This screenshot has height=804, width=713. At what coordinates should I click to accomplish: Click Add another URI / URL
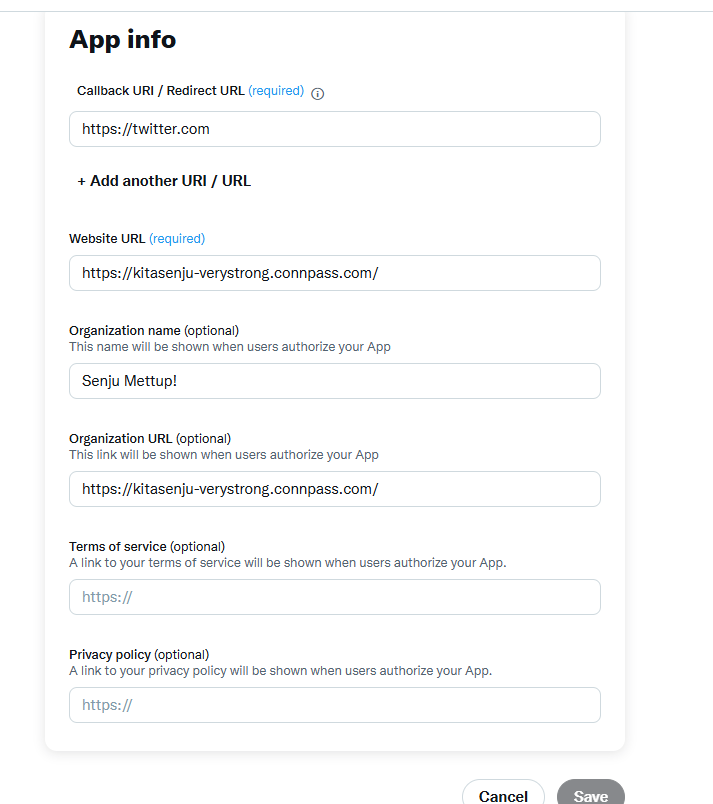click(164, 181)
